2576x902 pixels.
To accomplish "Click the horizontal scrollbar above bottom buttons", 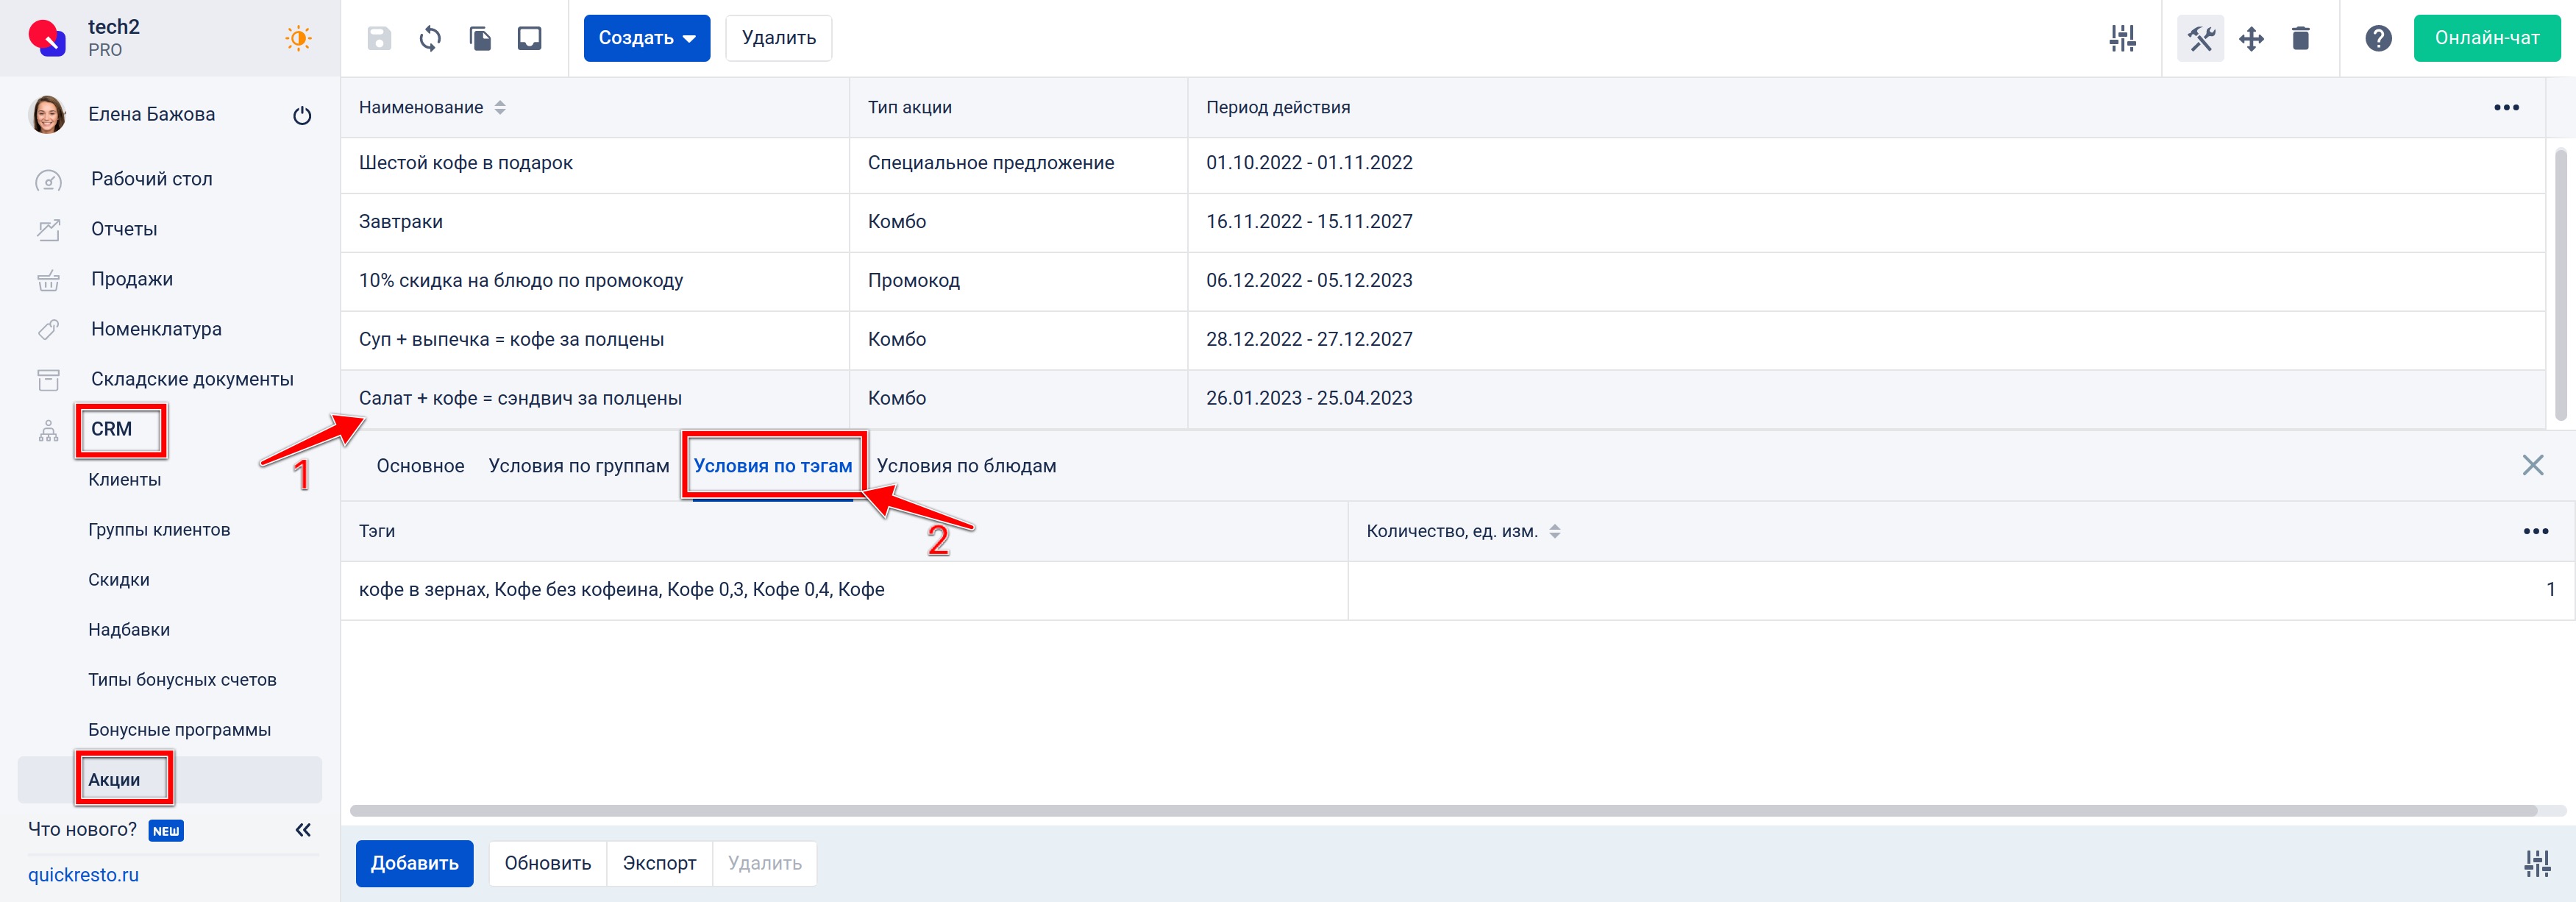I will point(1443,811).
